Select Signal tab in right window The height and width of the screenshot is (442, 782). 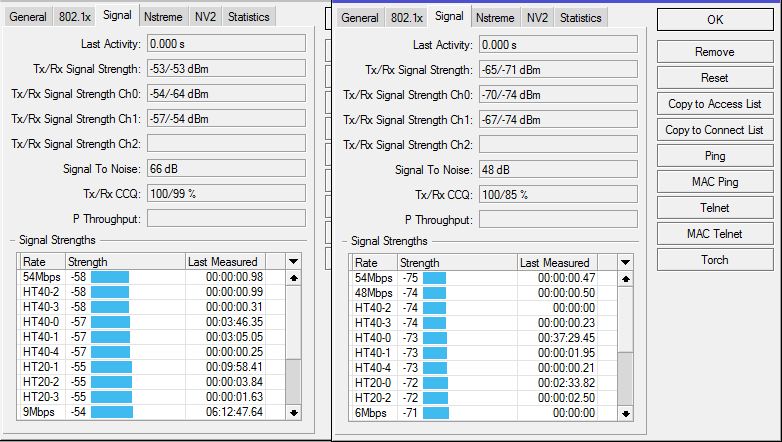click(449, 16)
